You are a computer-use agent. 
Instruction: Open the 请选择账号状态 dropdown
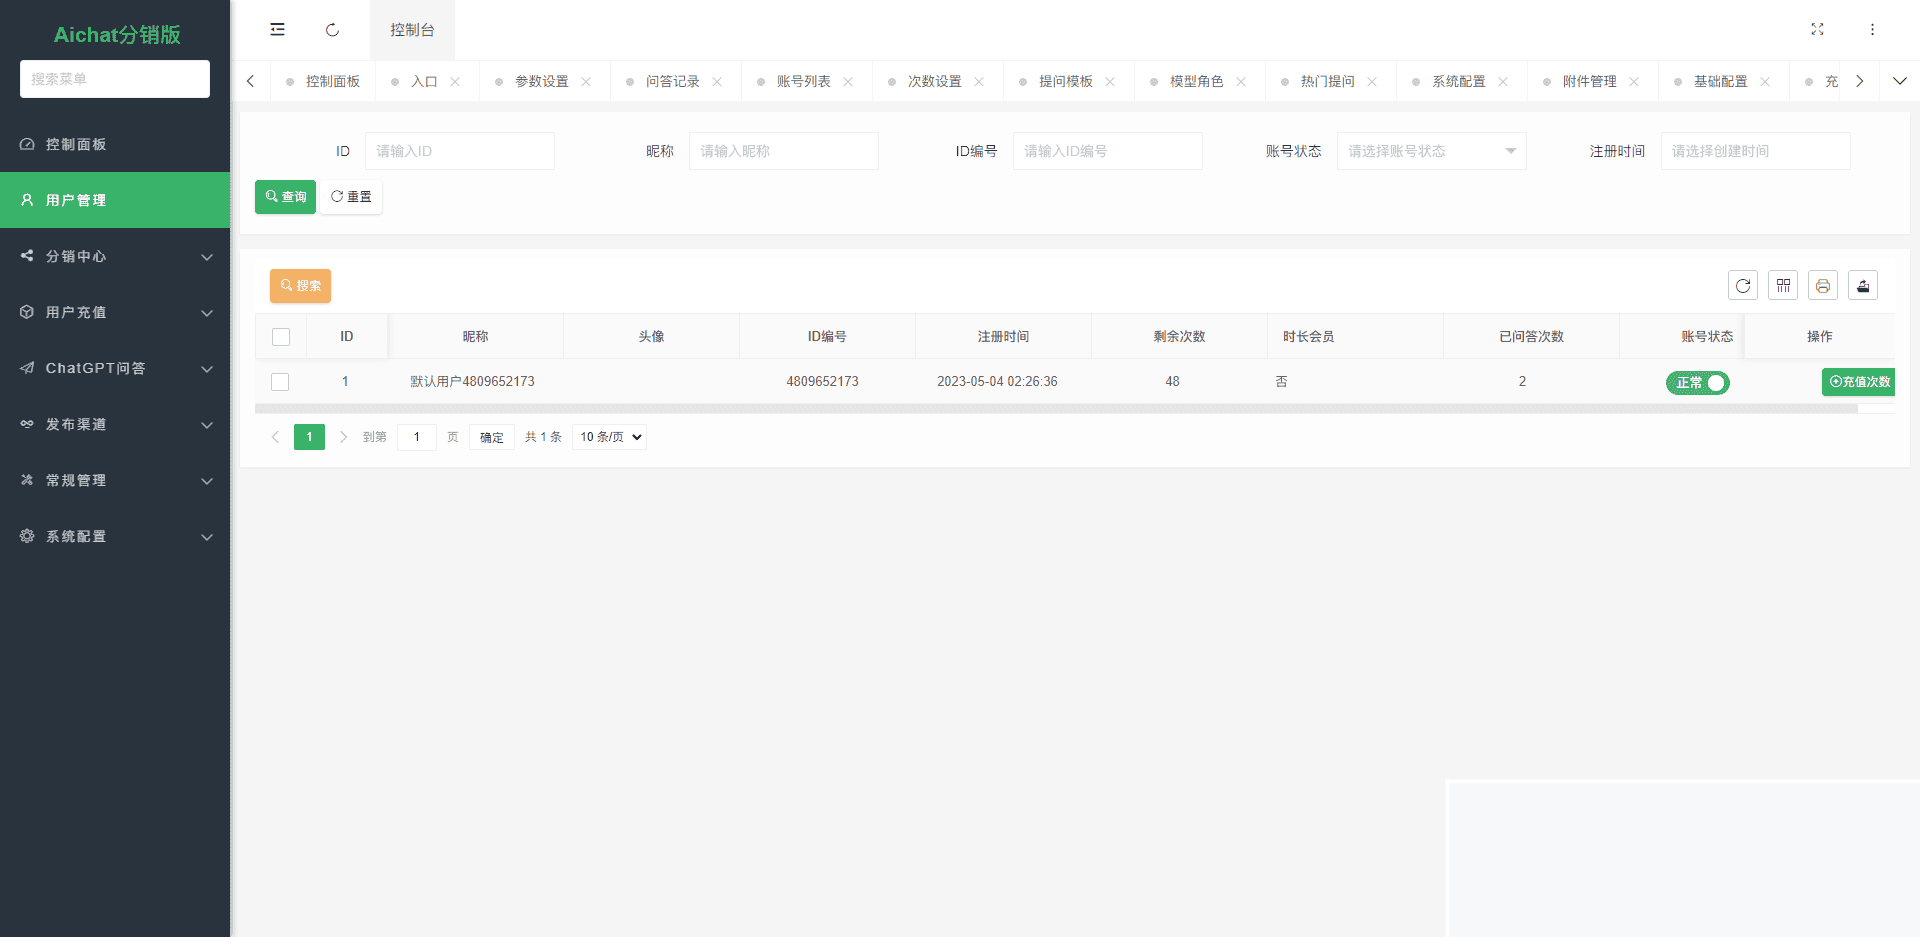tap(1431, 151)
